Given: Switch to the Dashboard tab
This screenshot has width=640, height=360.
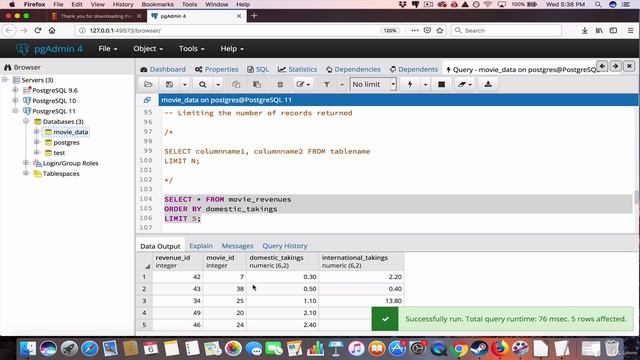Looking at the screenshot, I should (x=163, y=69).
